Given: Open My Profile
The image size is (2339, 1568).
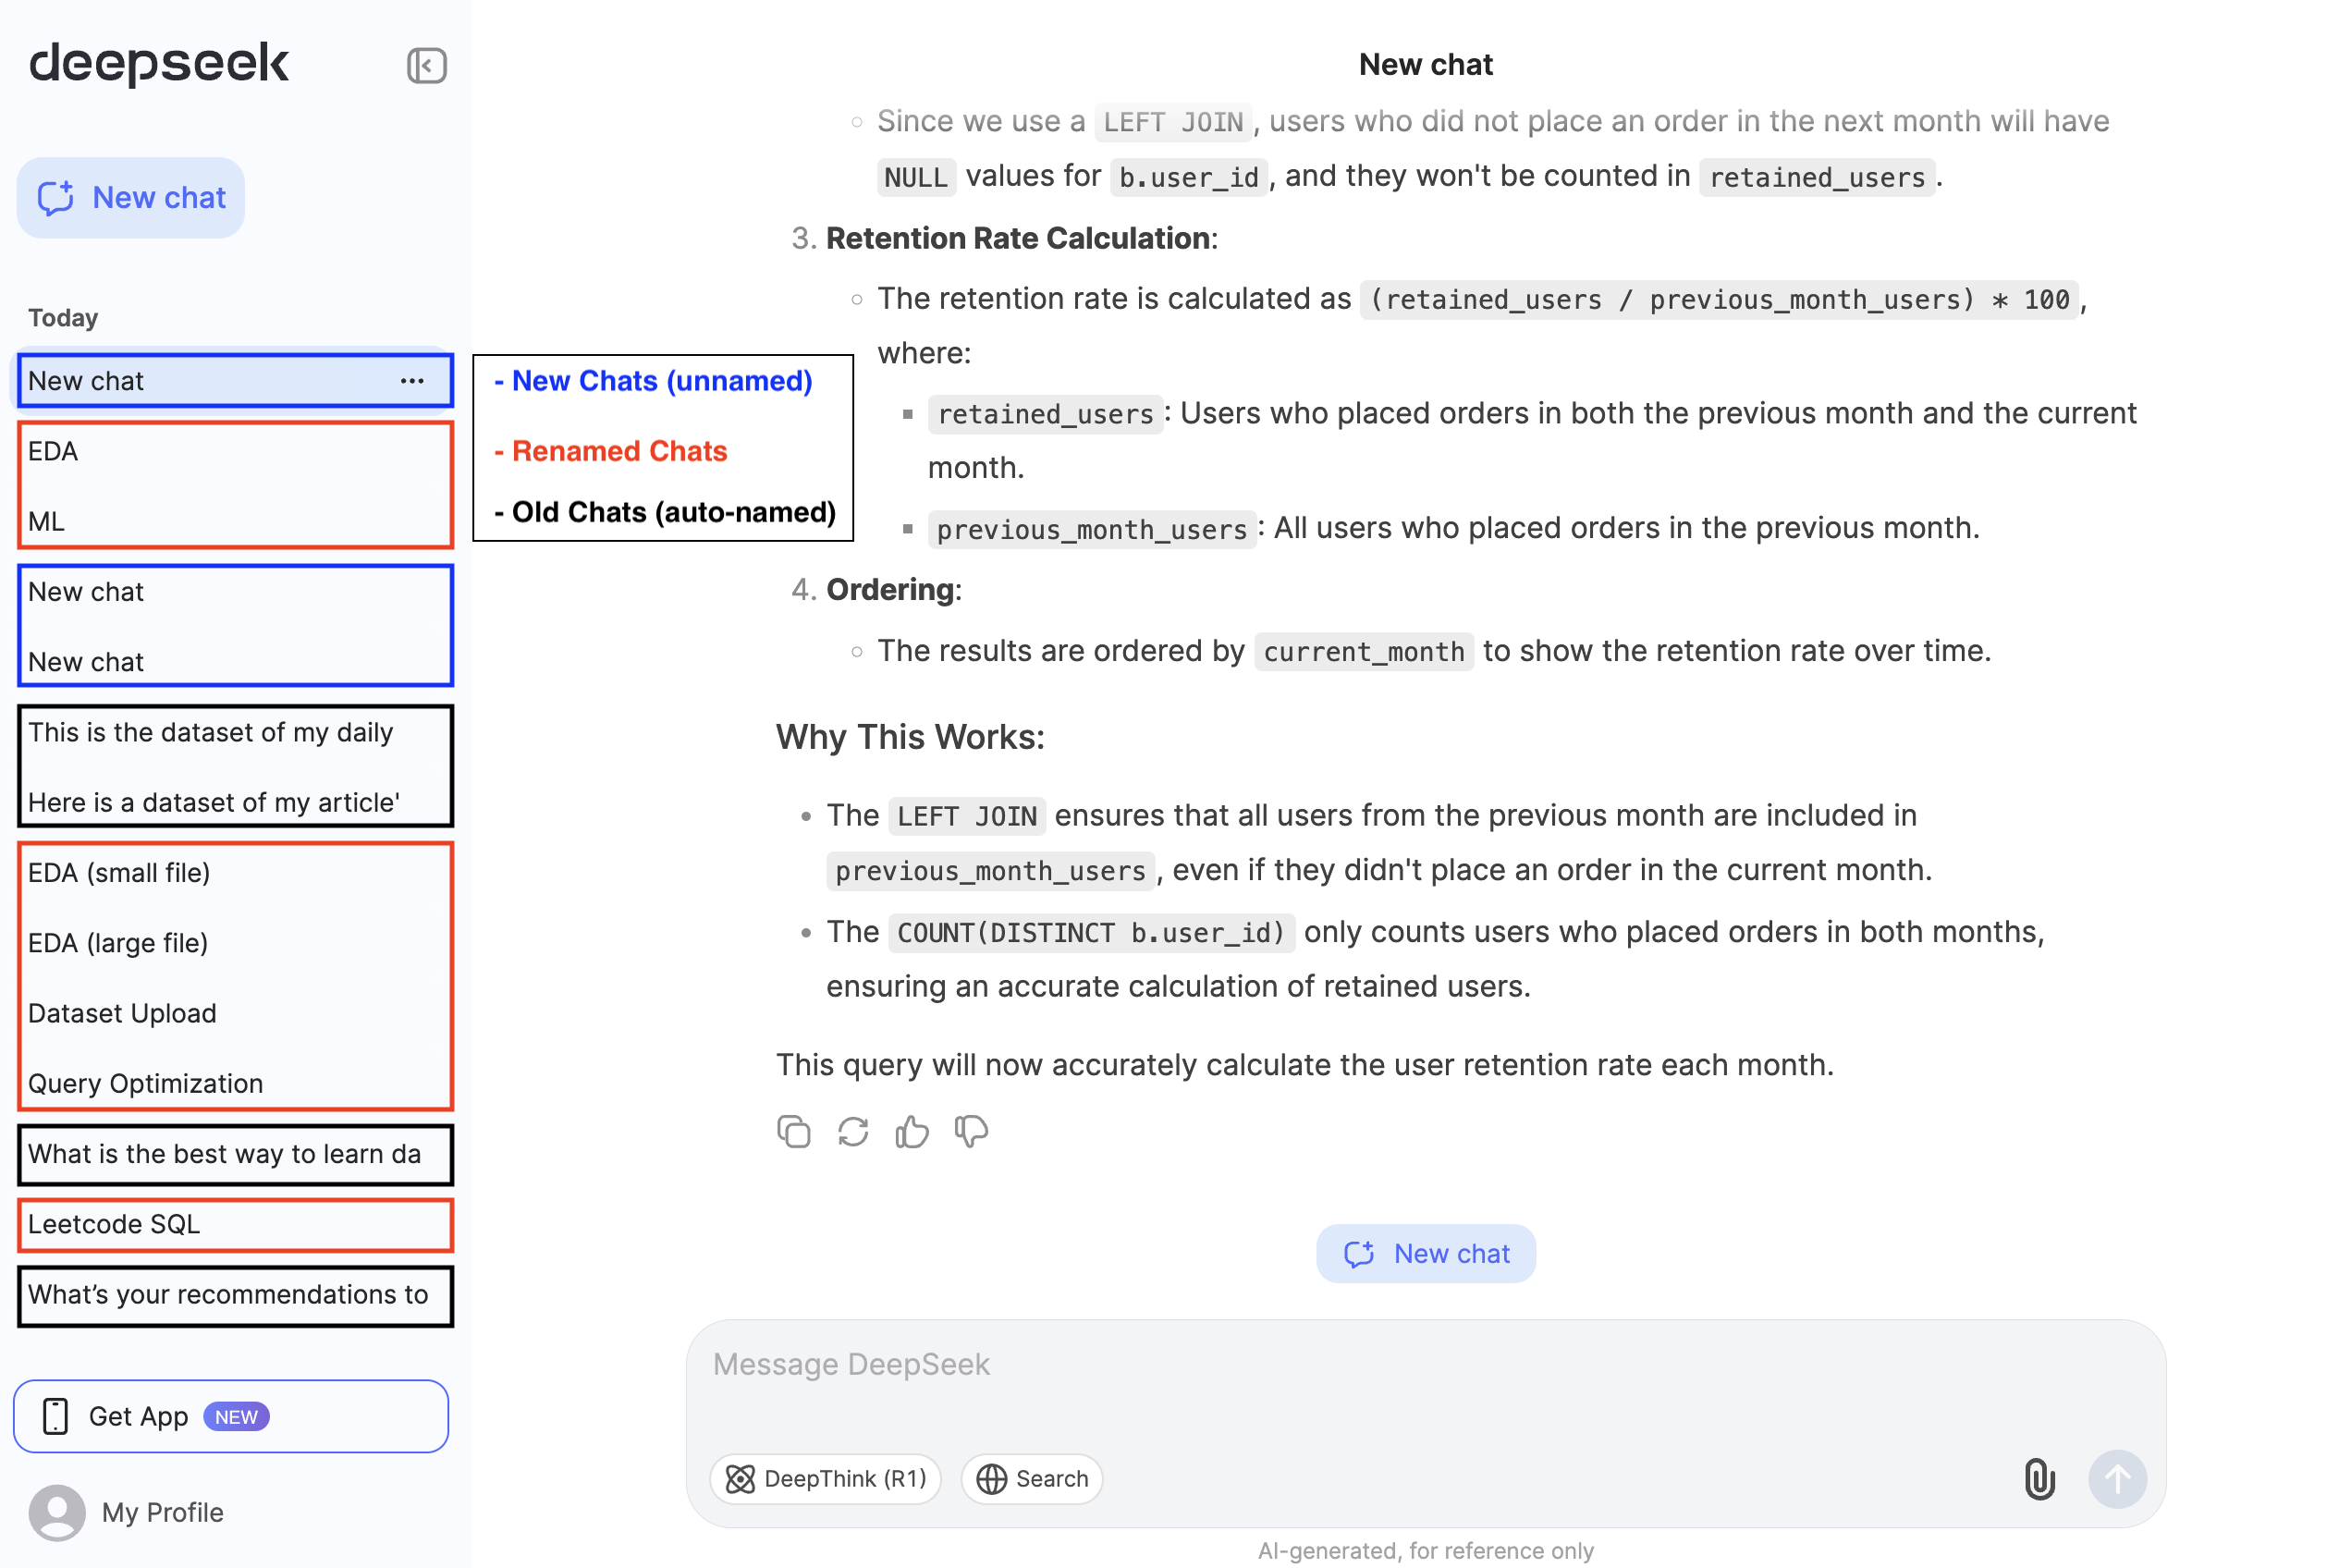Looking at the screenshot, I should 126,1512.
